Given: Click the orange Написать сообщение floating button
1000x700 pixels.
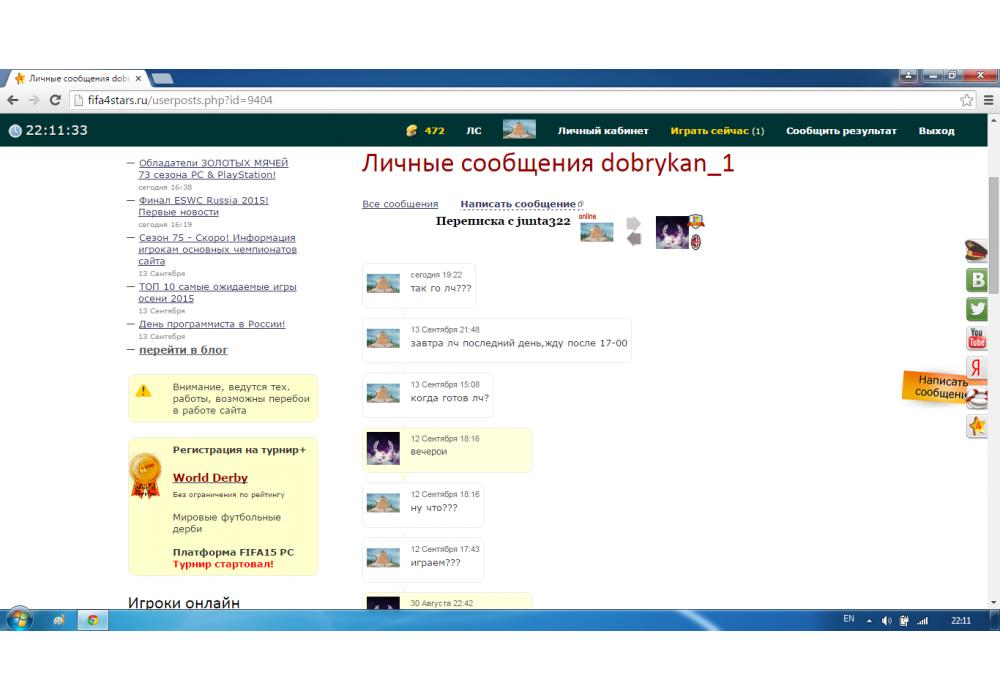Looking at the screenshot, I should 938,387.
